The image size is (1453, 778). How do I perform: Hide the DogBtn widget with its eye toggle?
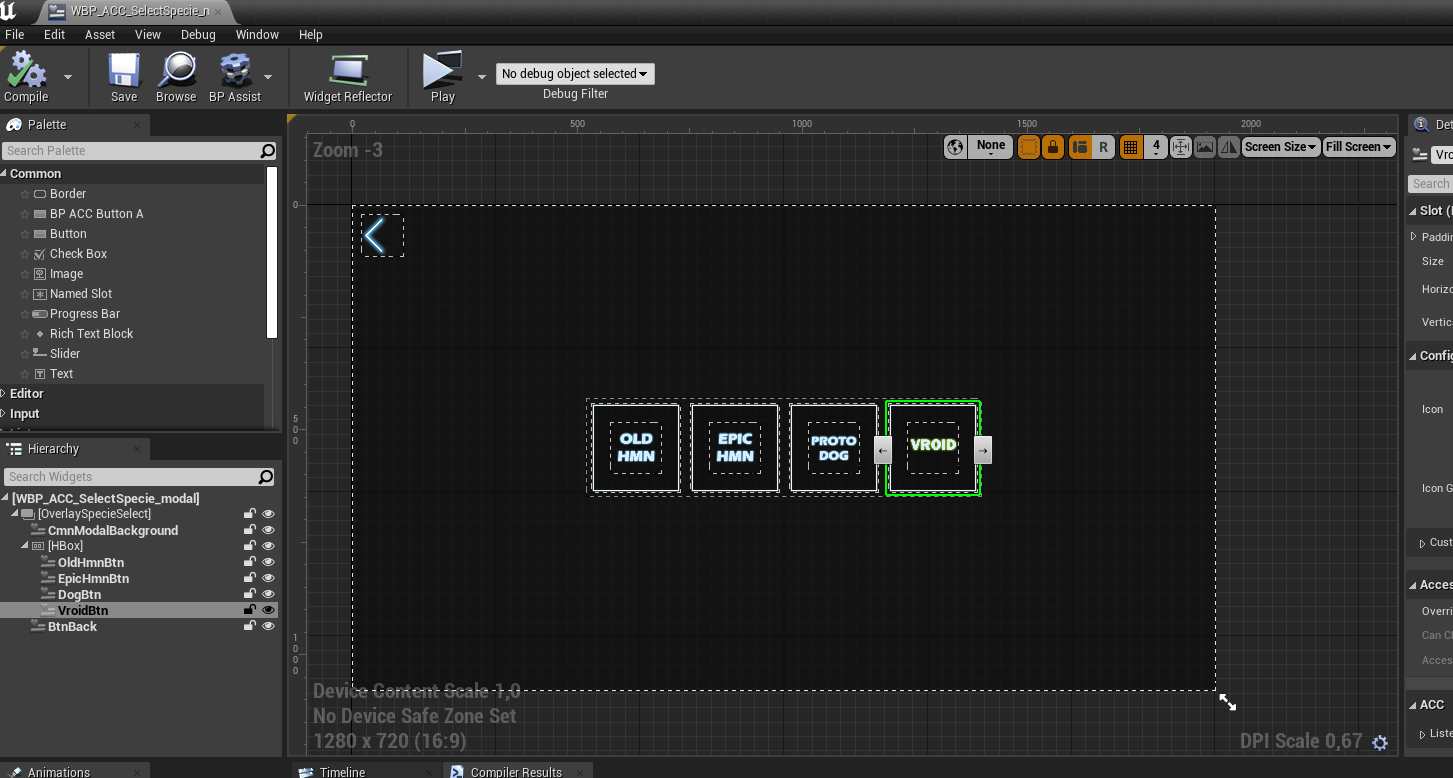click(x=268, y=594)
